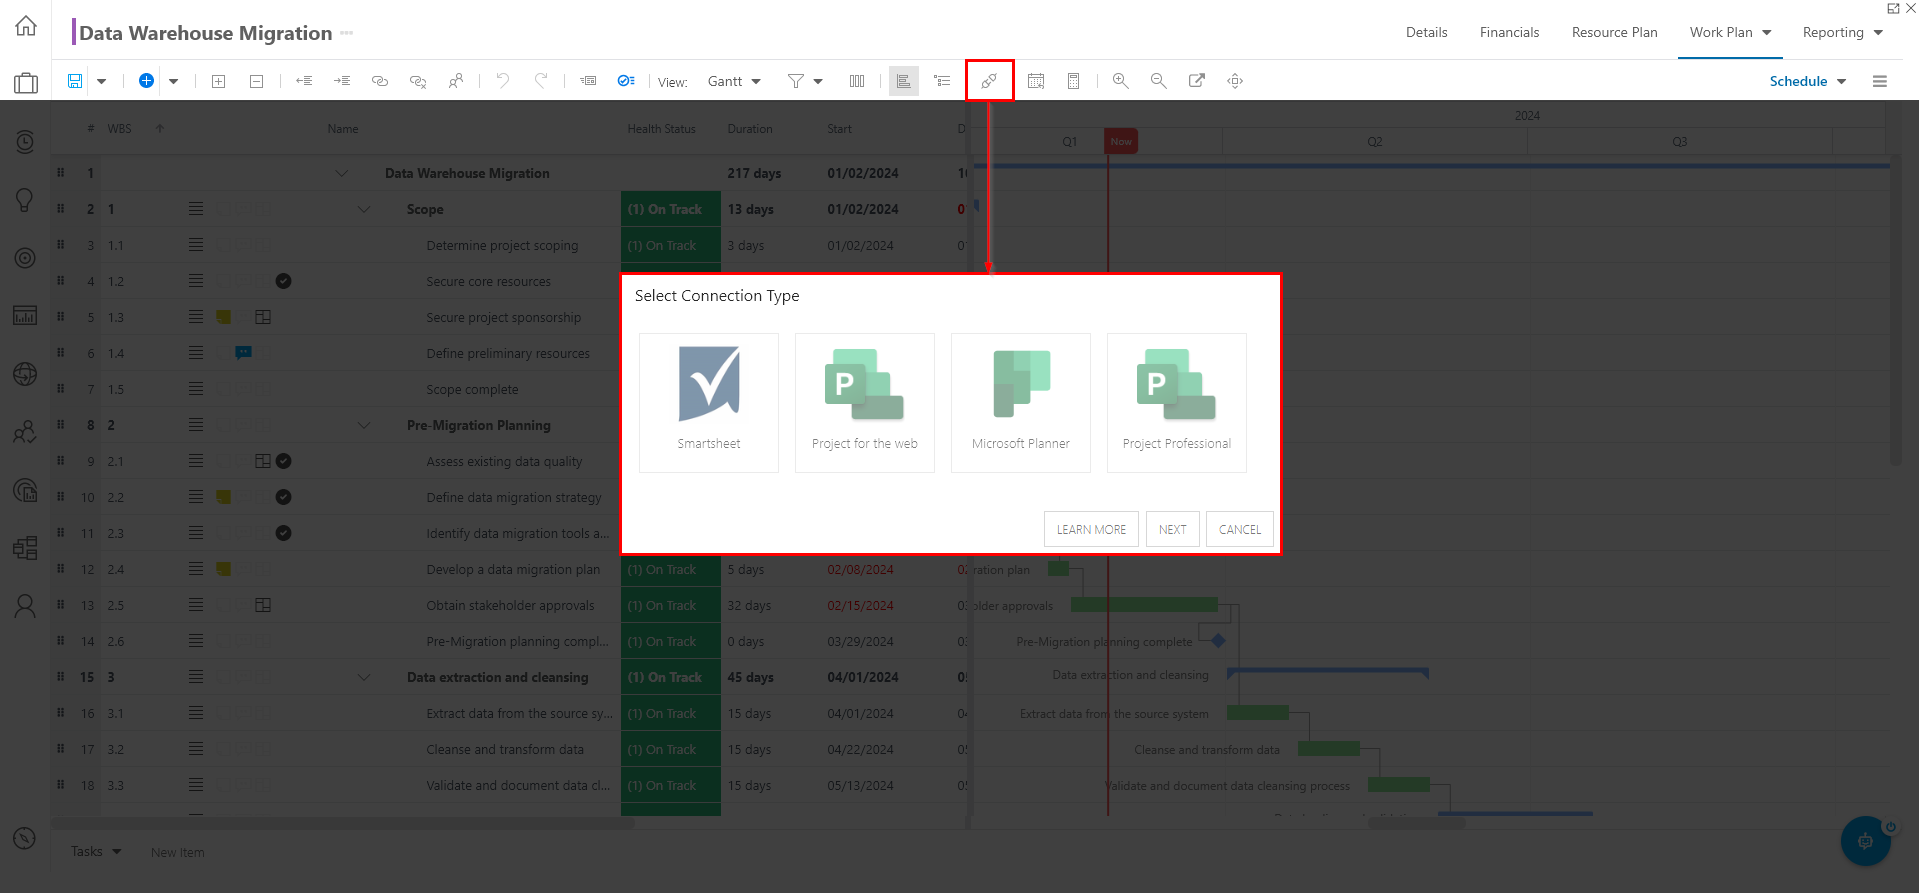Click the NEXT button
The image size is (1920, 893).
click(1172, 529)
